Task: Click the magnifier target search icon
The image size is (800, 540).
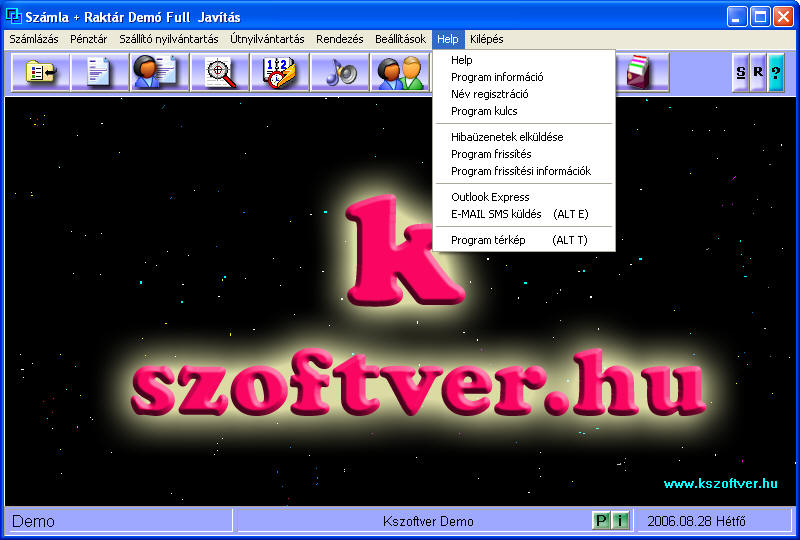Action: pos(219,72)
